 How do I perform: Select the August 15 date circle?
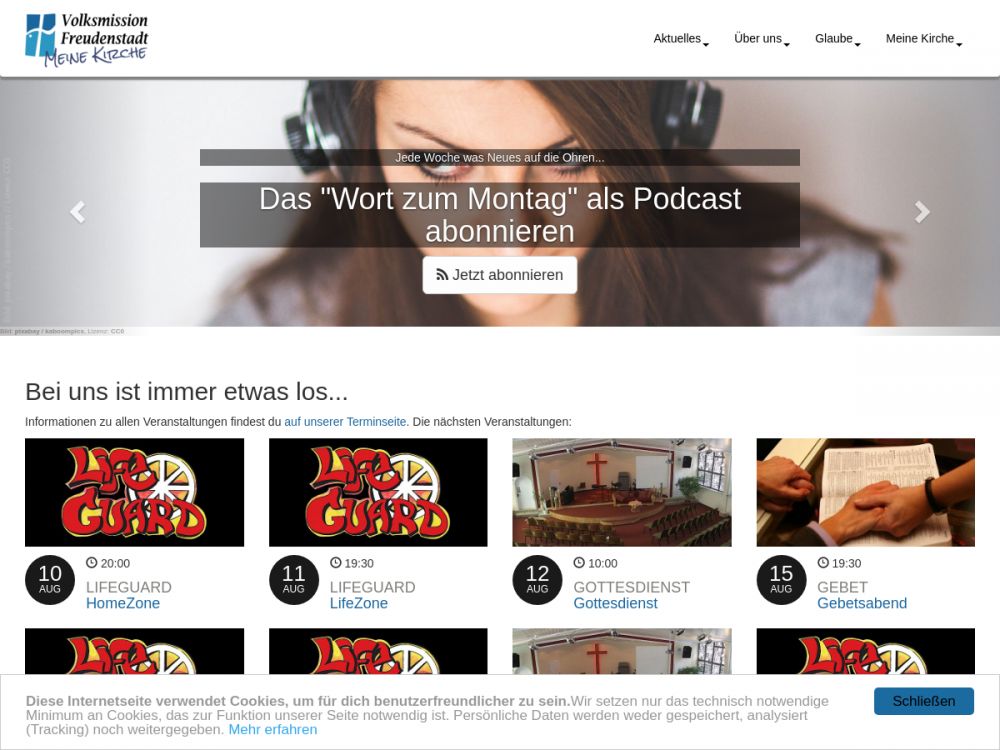(x=781, y=580)
